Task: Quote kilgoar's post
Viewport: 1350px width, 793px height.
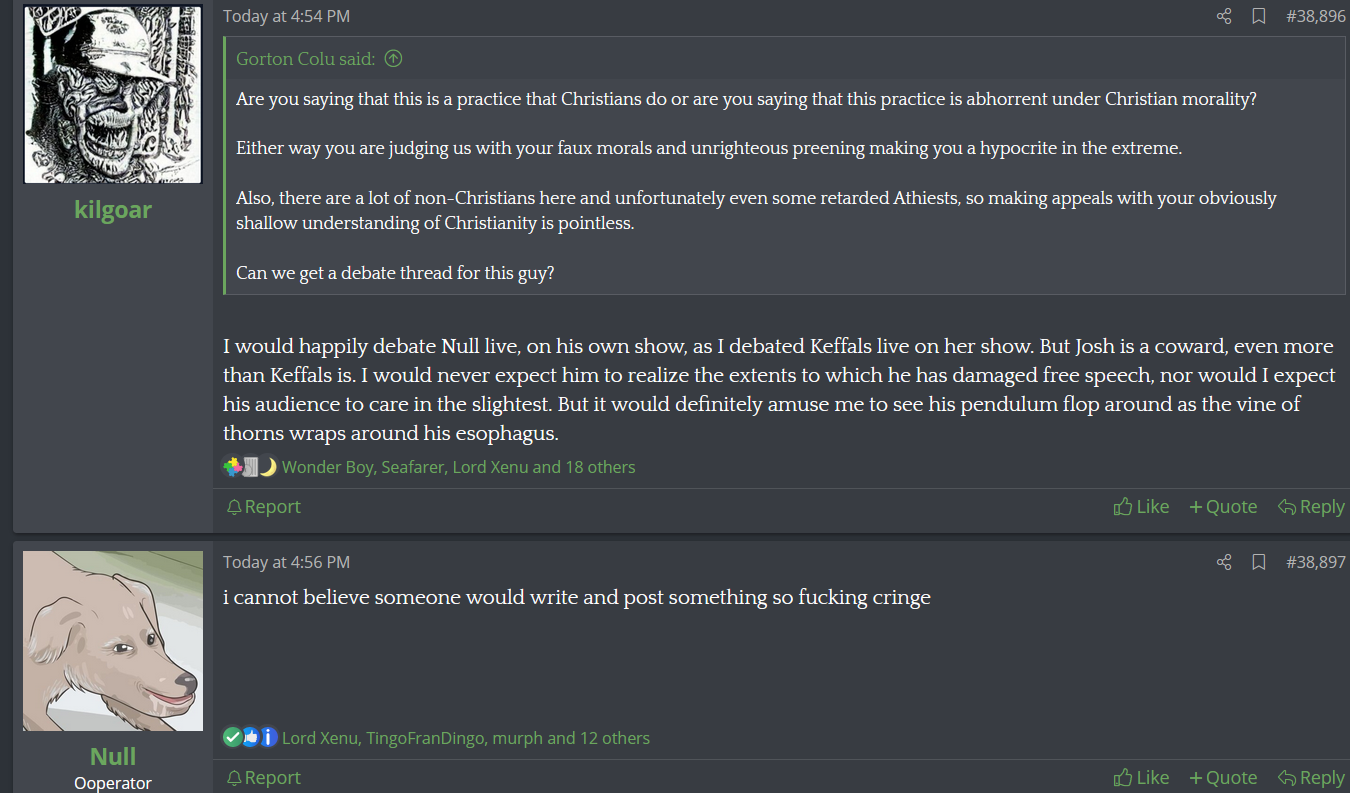Action: click(x=1223, y=507)
